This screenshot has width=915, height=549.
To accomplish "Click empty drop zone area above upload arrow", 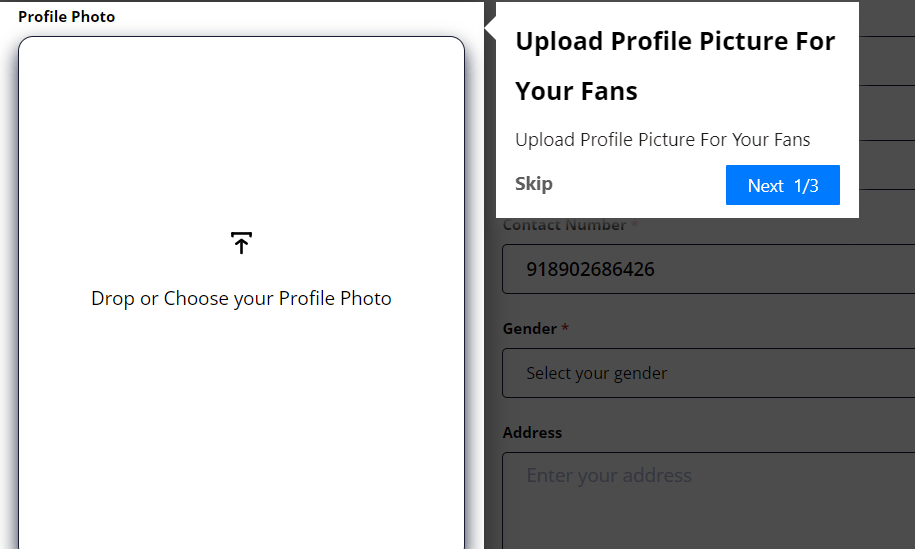I will tap(241, 134).
